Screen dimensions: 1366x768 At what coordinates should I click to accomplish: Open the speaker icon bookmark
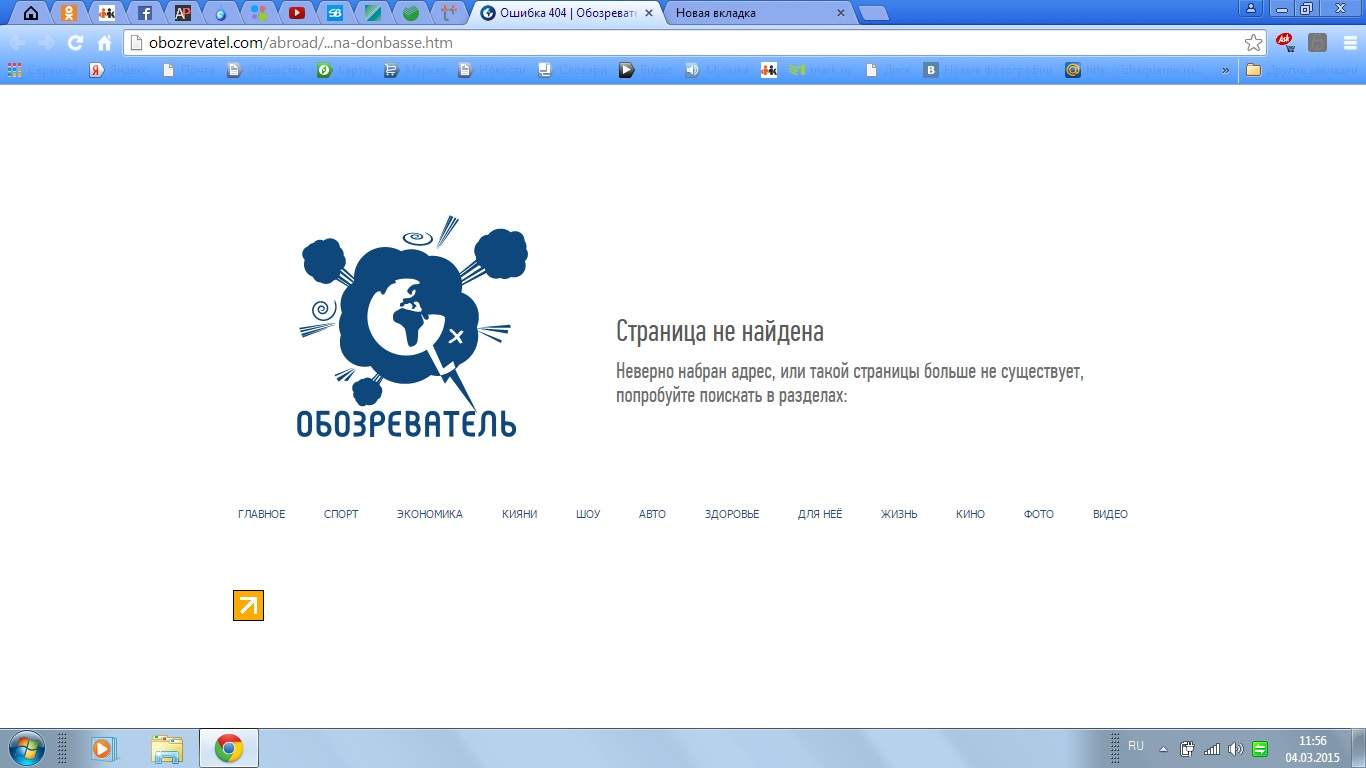pyautogui.click(x=692, y=70)
